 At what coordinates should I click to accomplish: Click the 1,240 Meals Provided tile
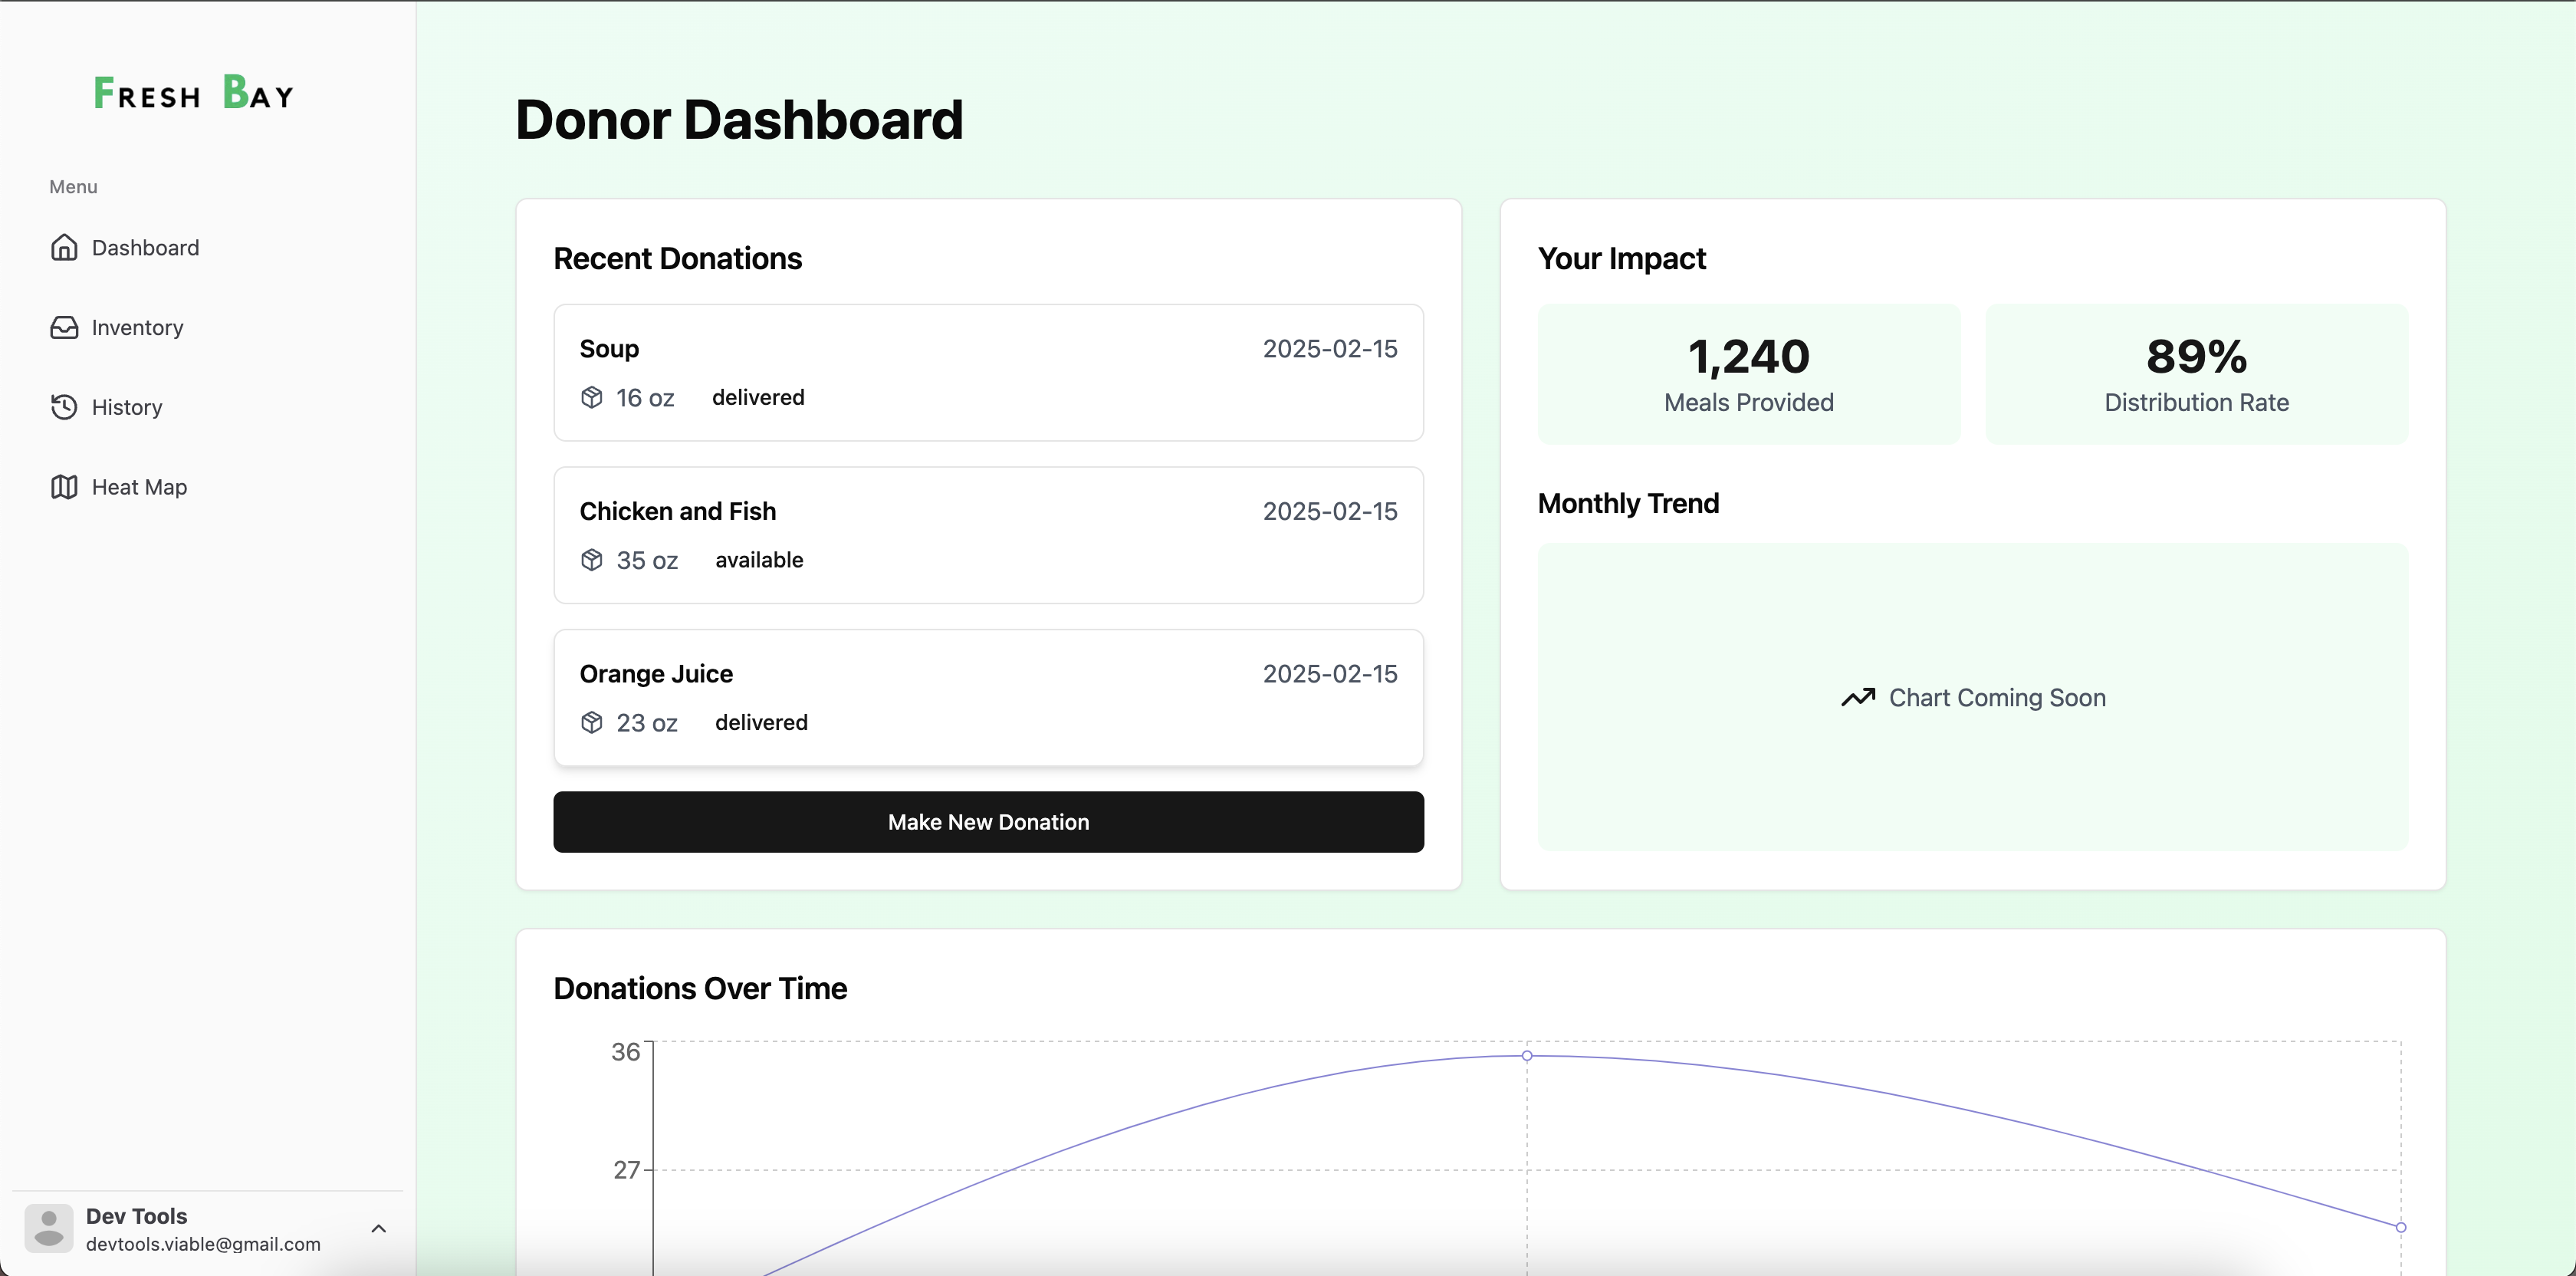[1749, 374]
